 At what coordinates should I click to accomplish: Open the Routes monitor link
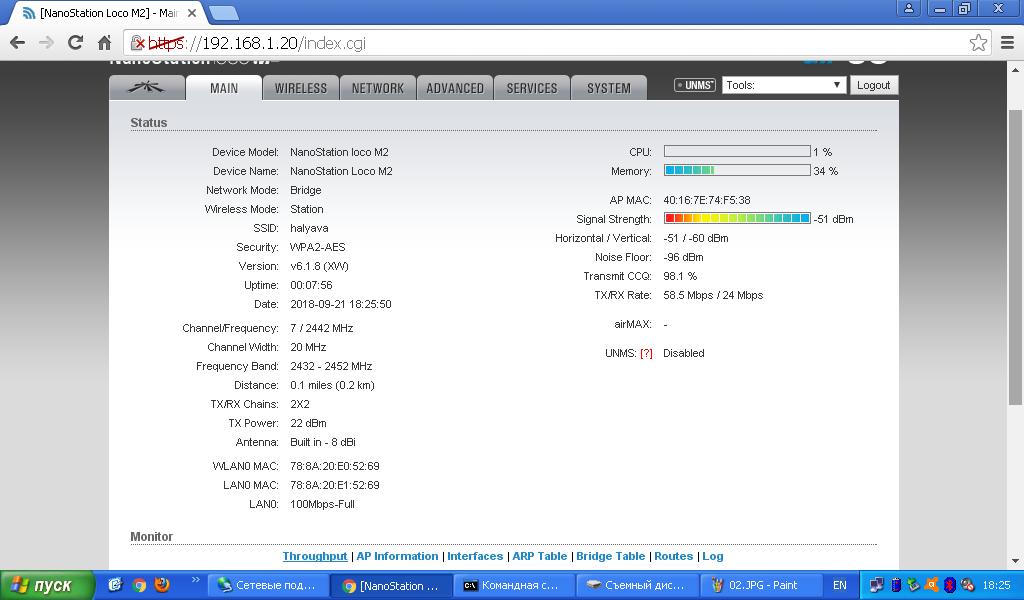[673, 556]
